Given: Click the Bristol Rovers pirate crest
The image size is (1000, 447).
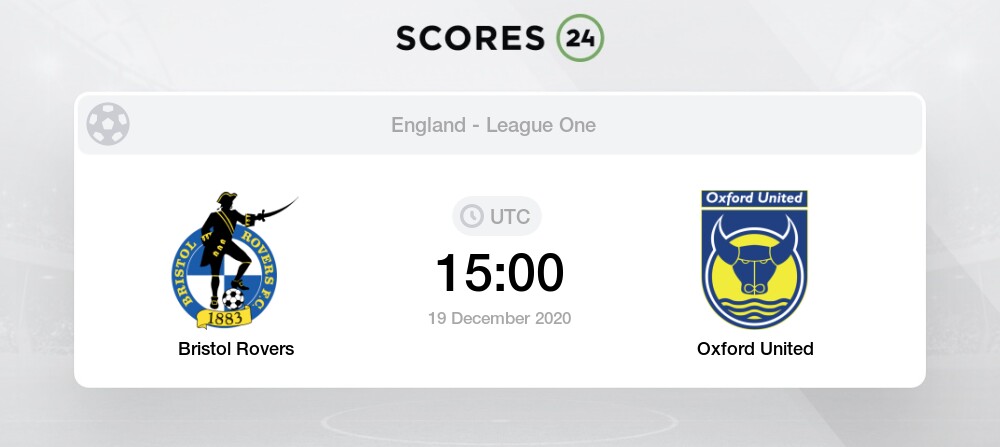Looking at the screenshot, I should pos(228,262).
